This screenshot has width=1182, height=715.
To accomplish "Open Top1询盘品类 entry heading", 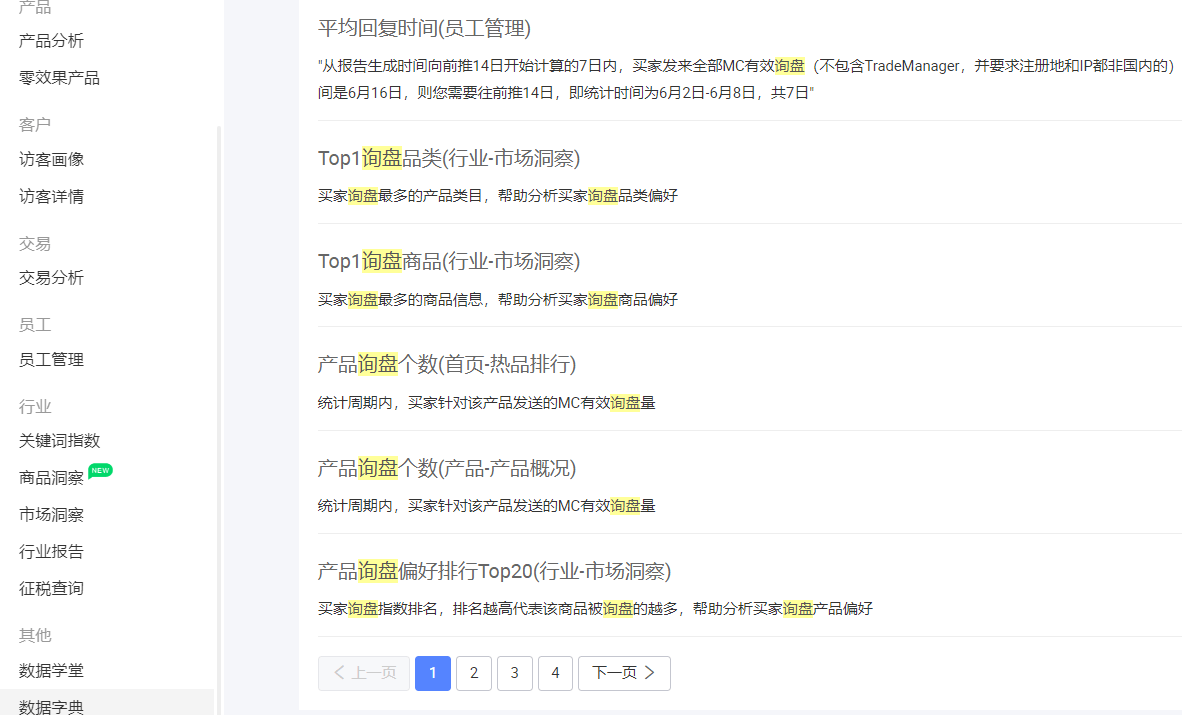I will [449, 158].
